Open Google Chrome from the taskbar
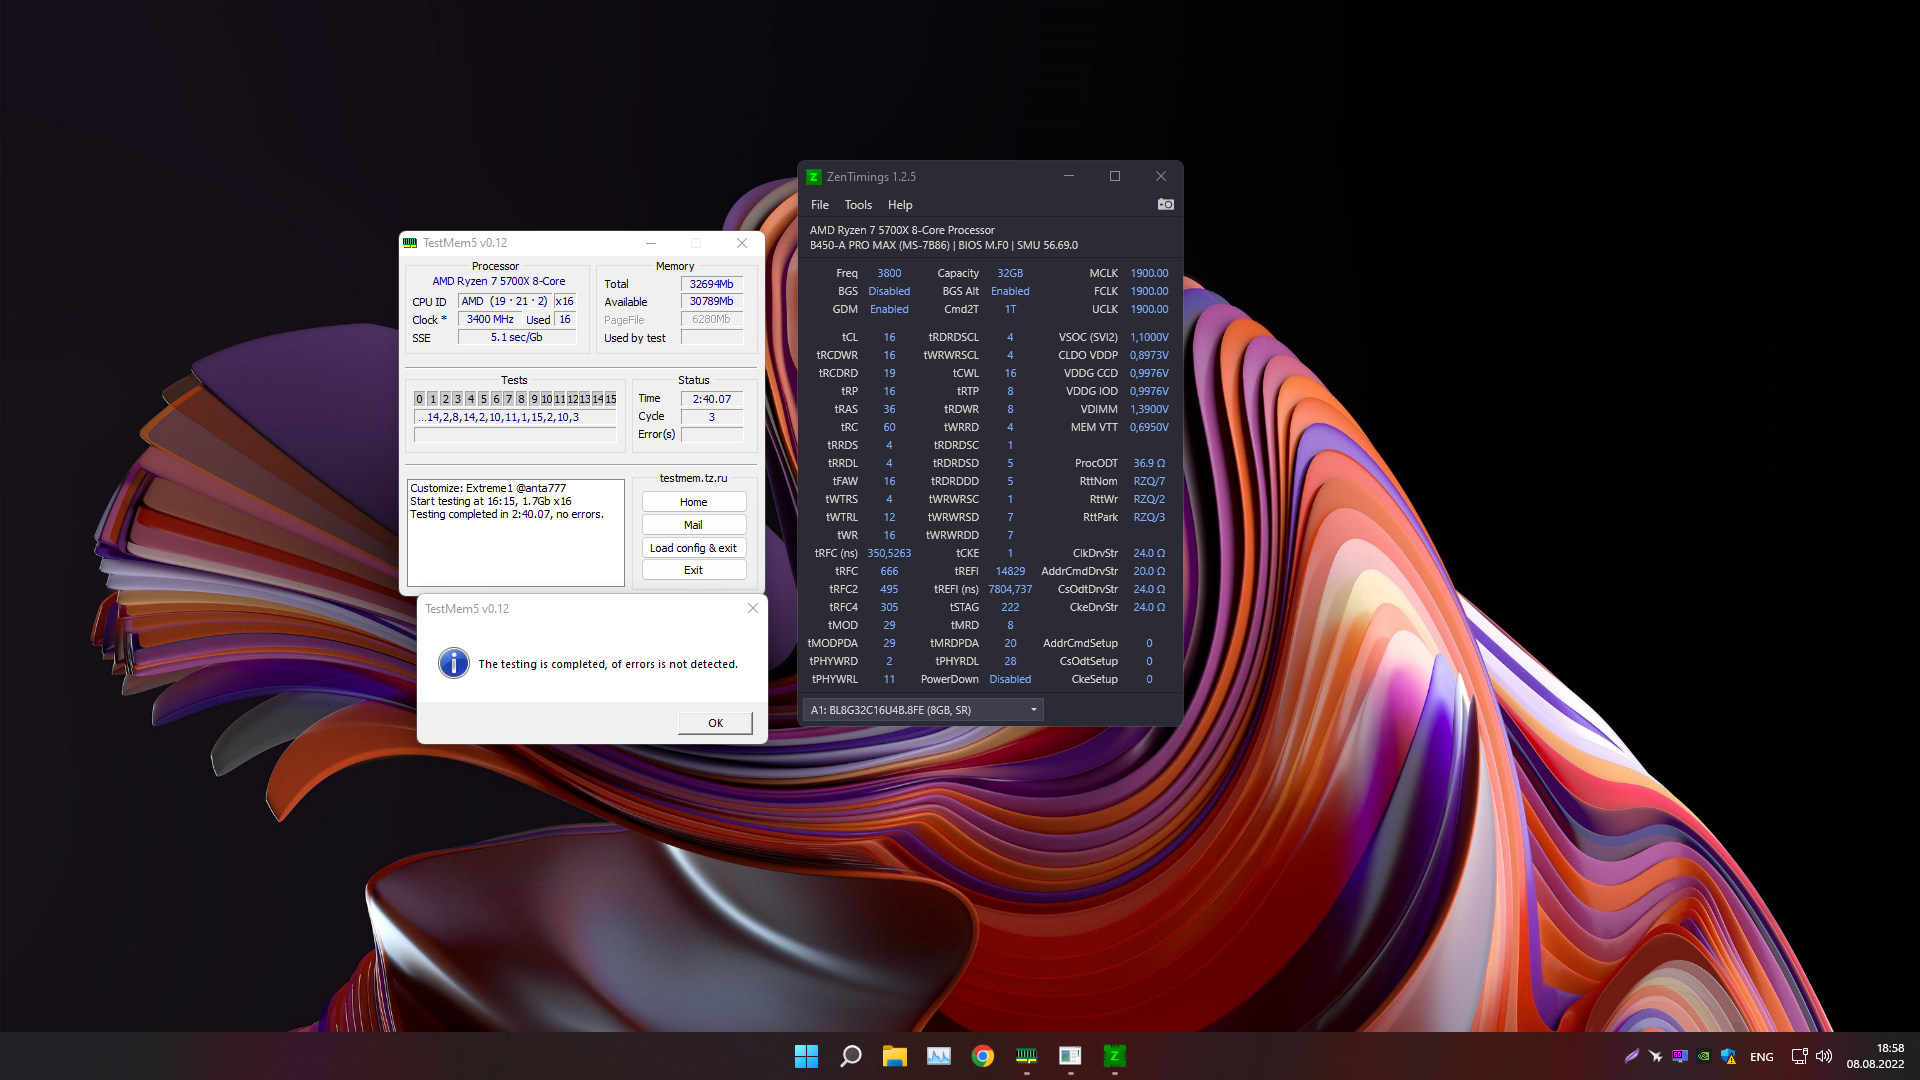The width and height of the screenshot is (1920, 1080). click(982, 1056)
